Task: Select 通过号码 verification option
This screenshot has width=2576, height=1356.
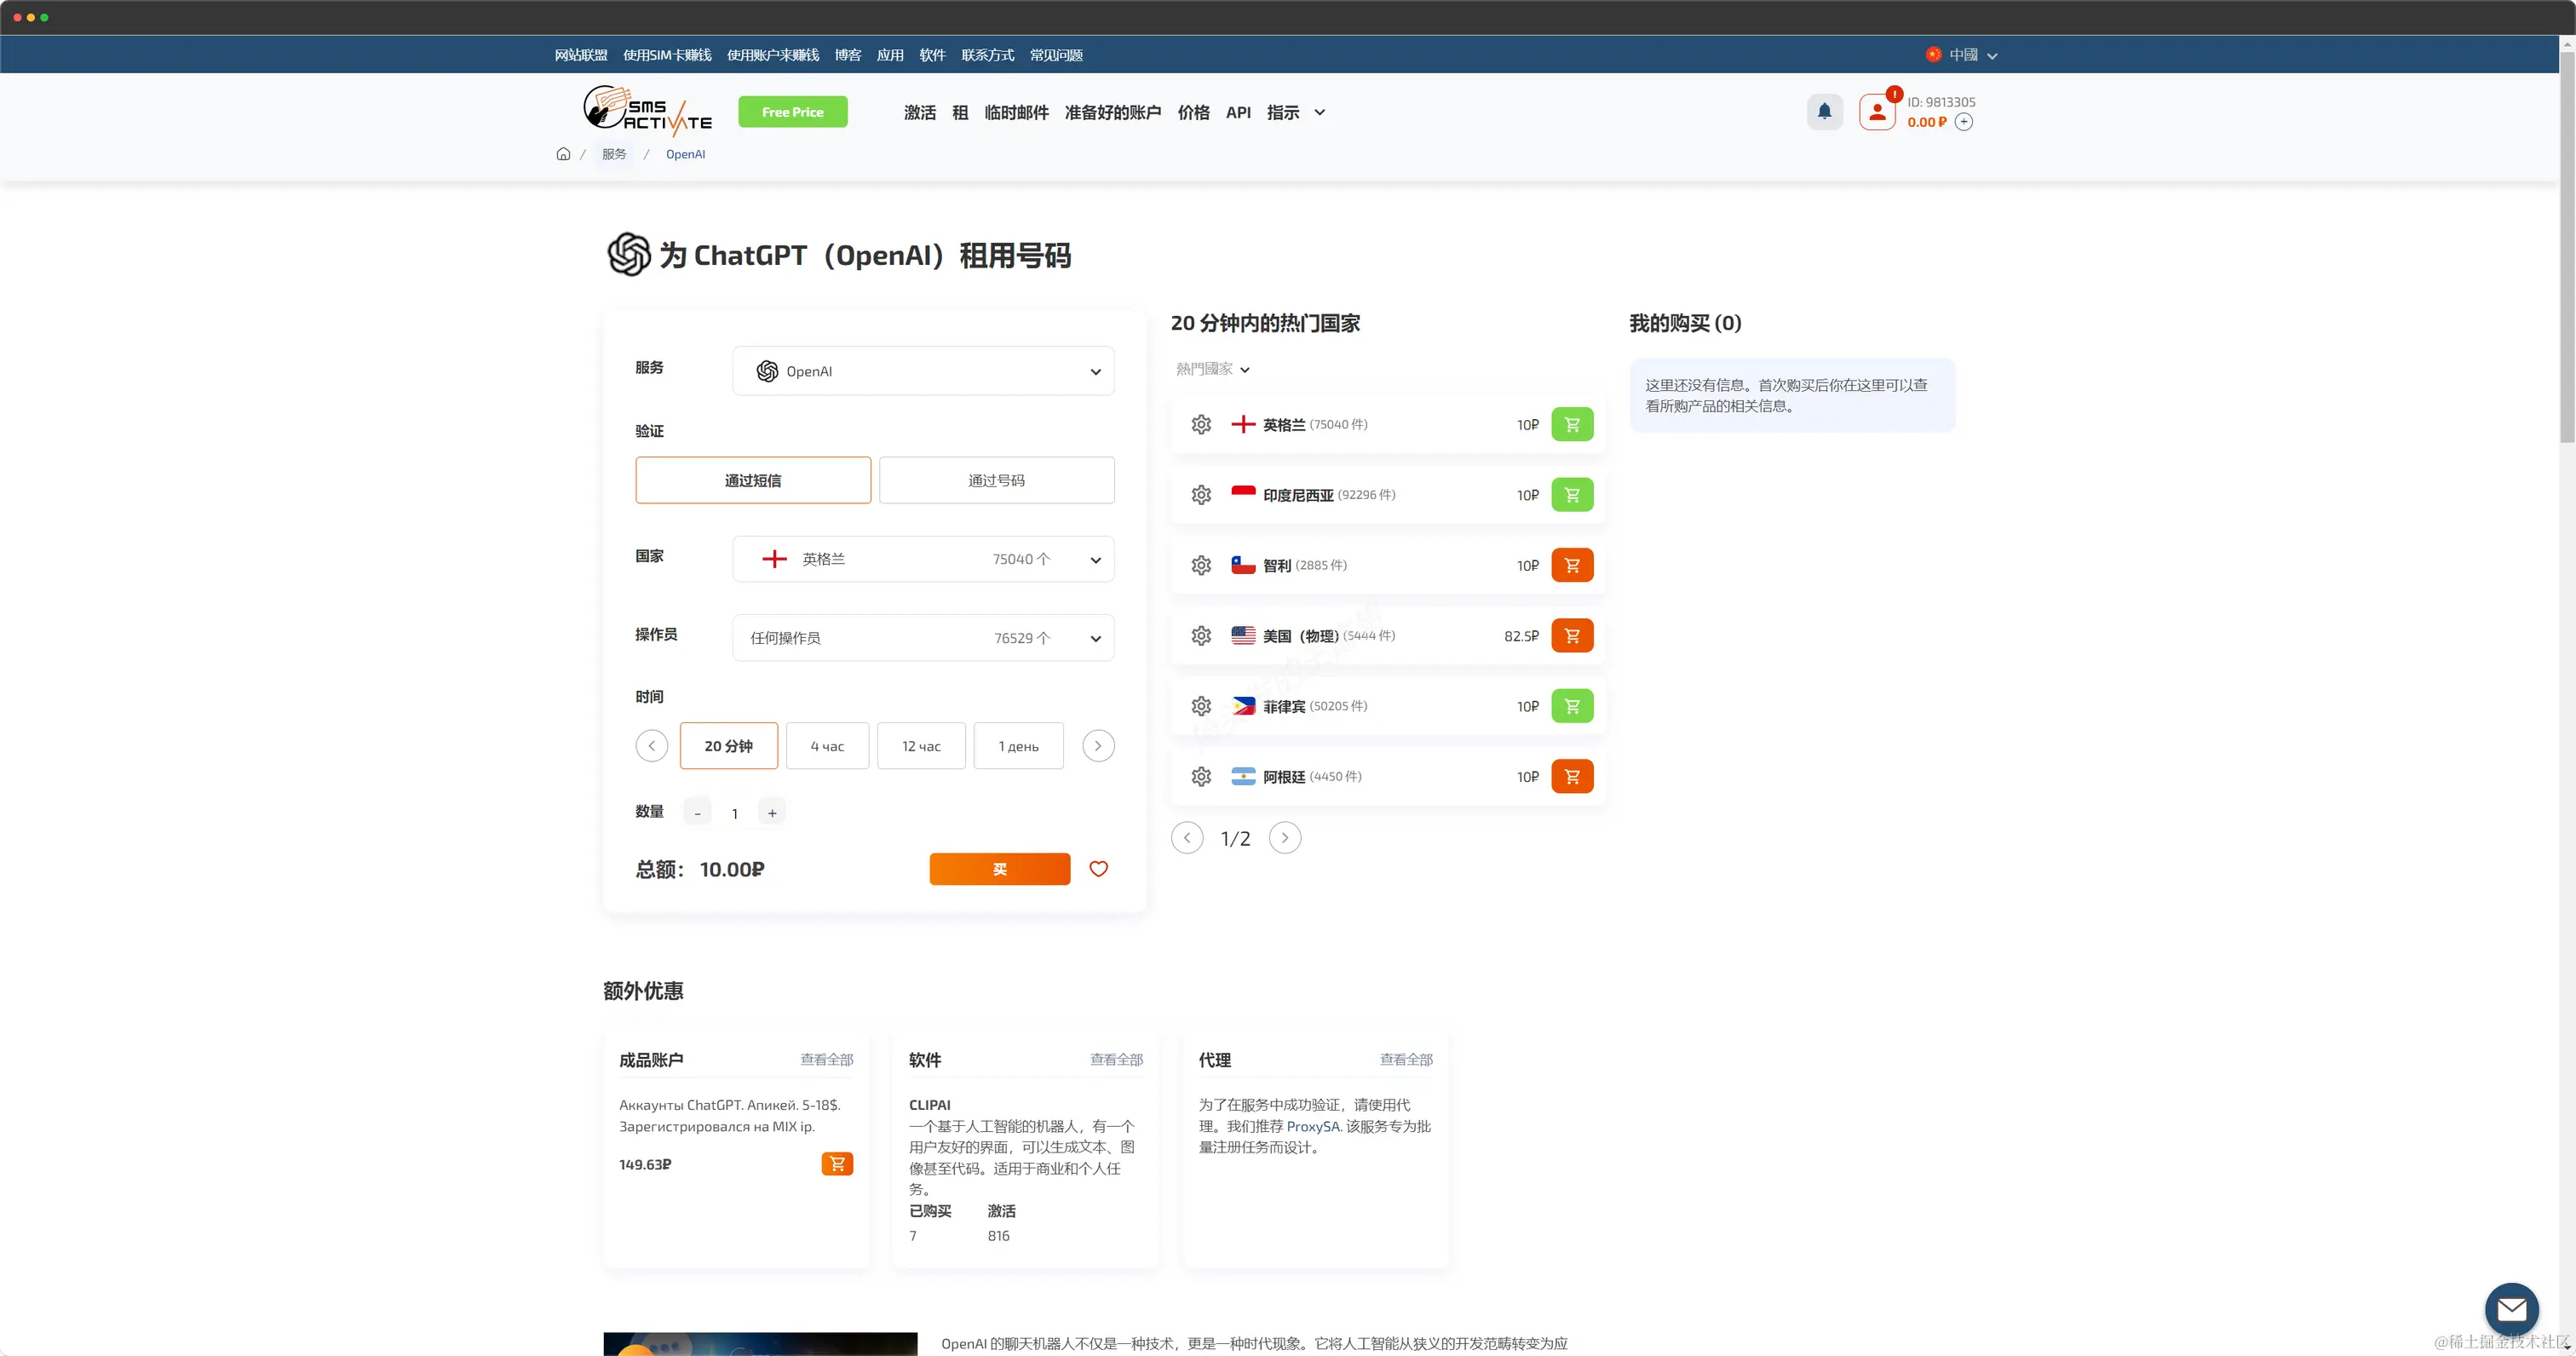Action: (x=996, y=480)
